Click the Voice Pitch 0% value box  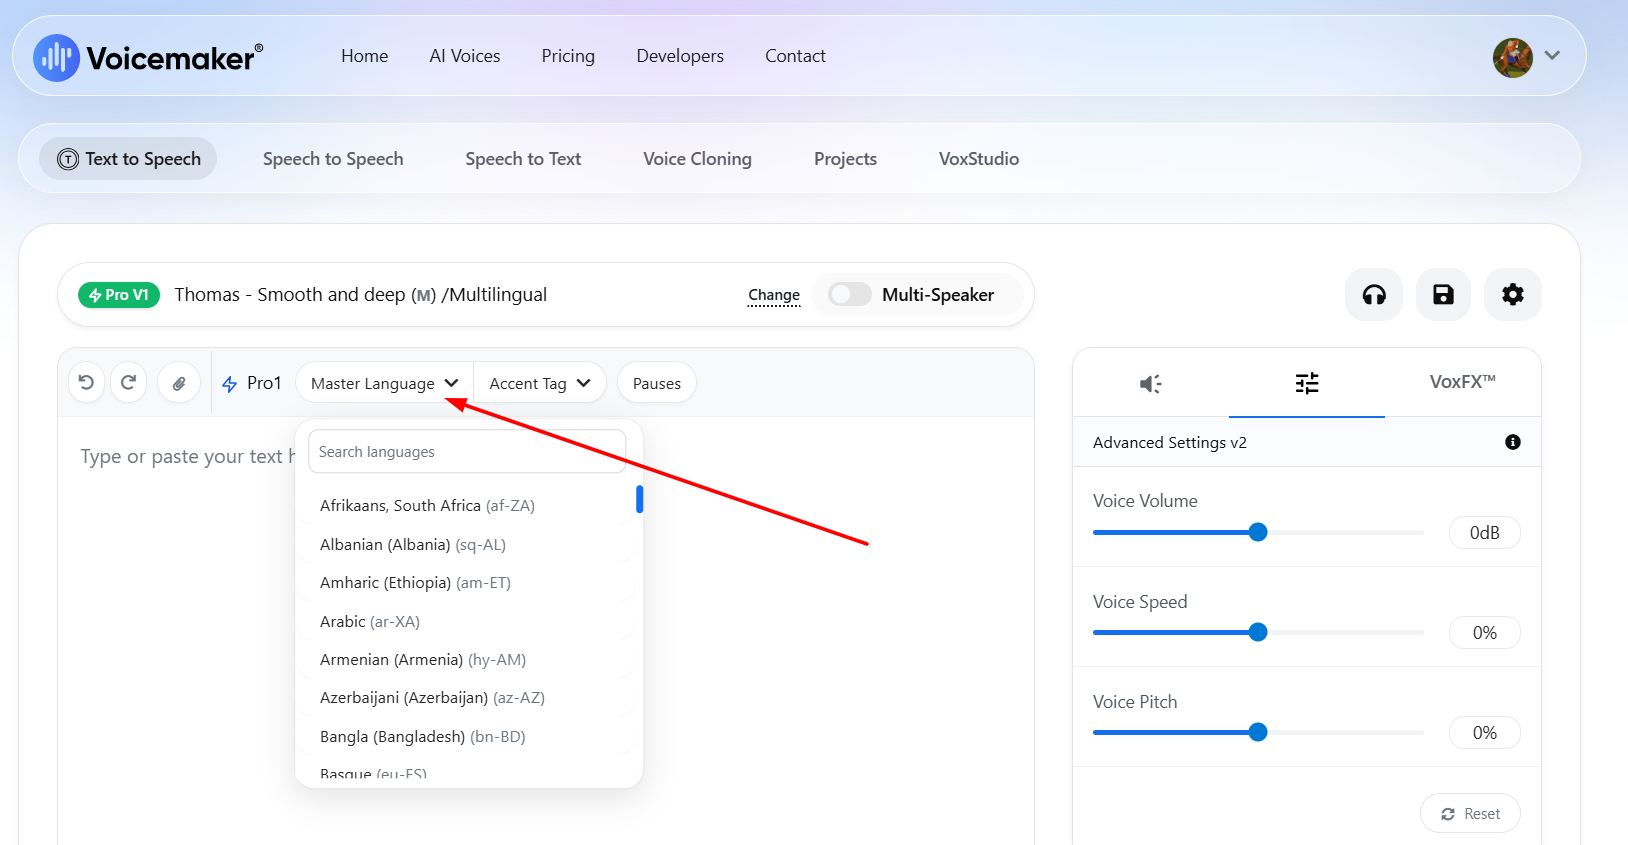[1485, 733]
